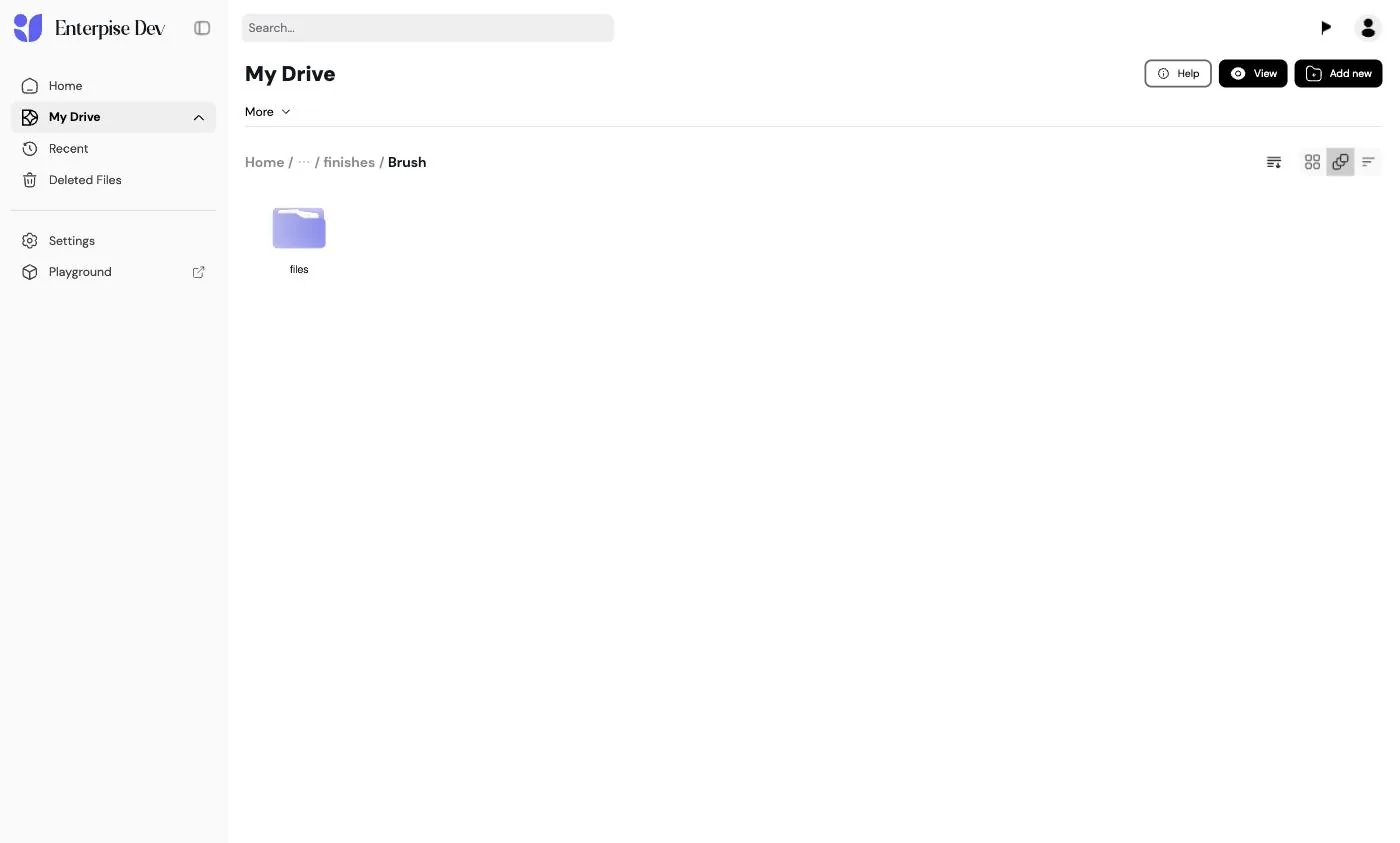Click the Playground cube icon
This screenshot has width=1400, height=843.
pyautogui.click(x=30, y=272)
